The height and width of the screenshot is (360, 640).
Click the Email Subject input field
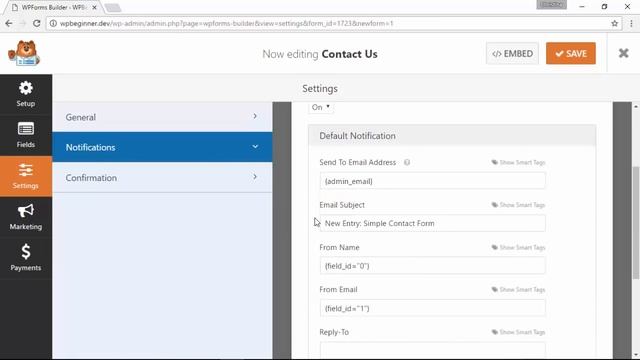point(432,223)
